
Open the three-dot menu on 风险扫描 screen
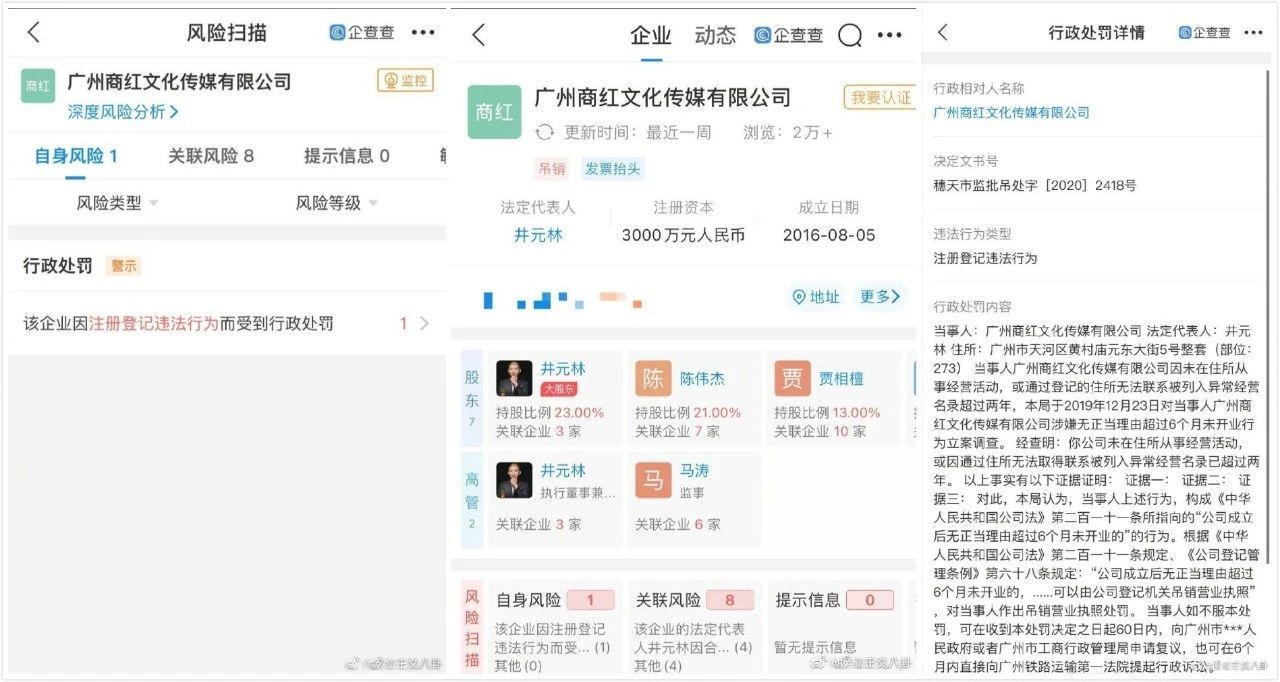pyautogui.click(x=423, y=32)
